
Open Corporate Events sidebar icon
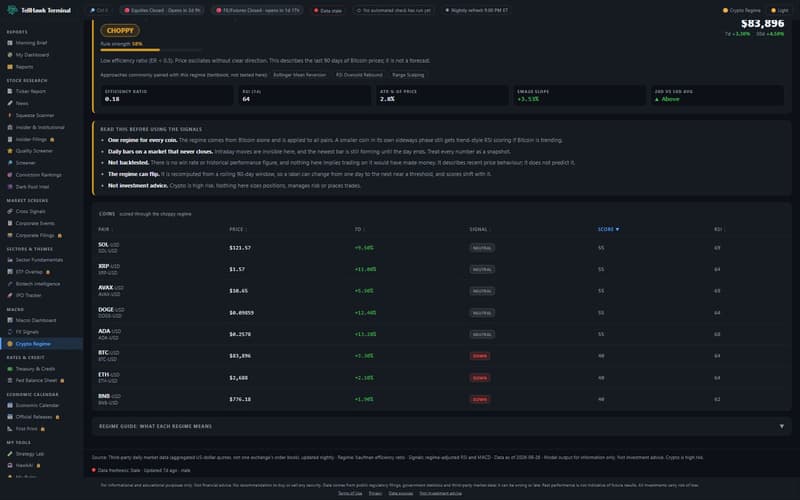10,223
